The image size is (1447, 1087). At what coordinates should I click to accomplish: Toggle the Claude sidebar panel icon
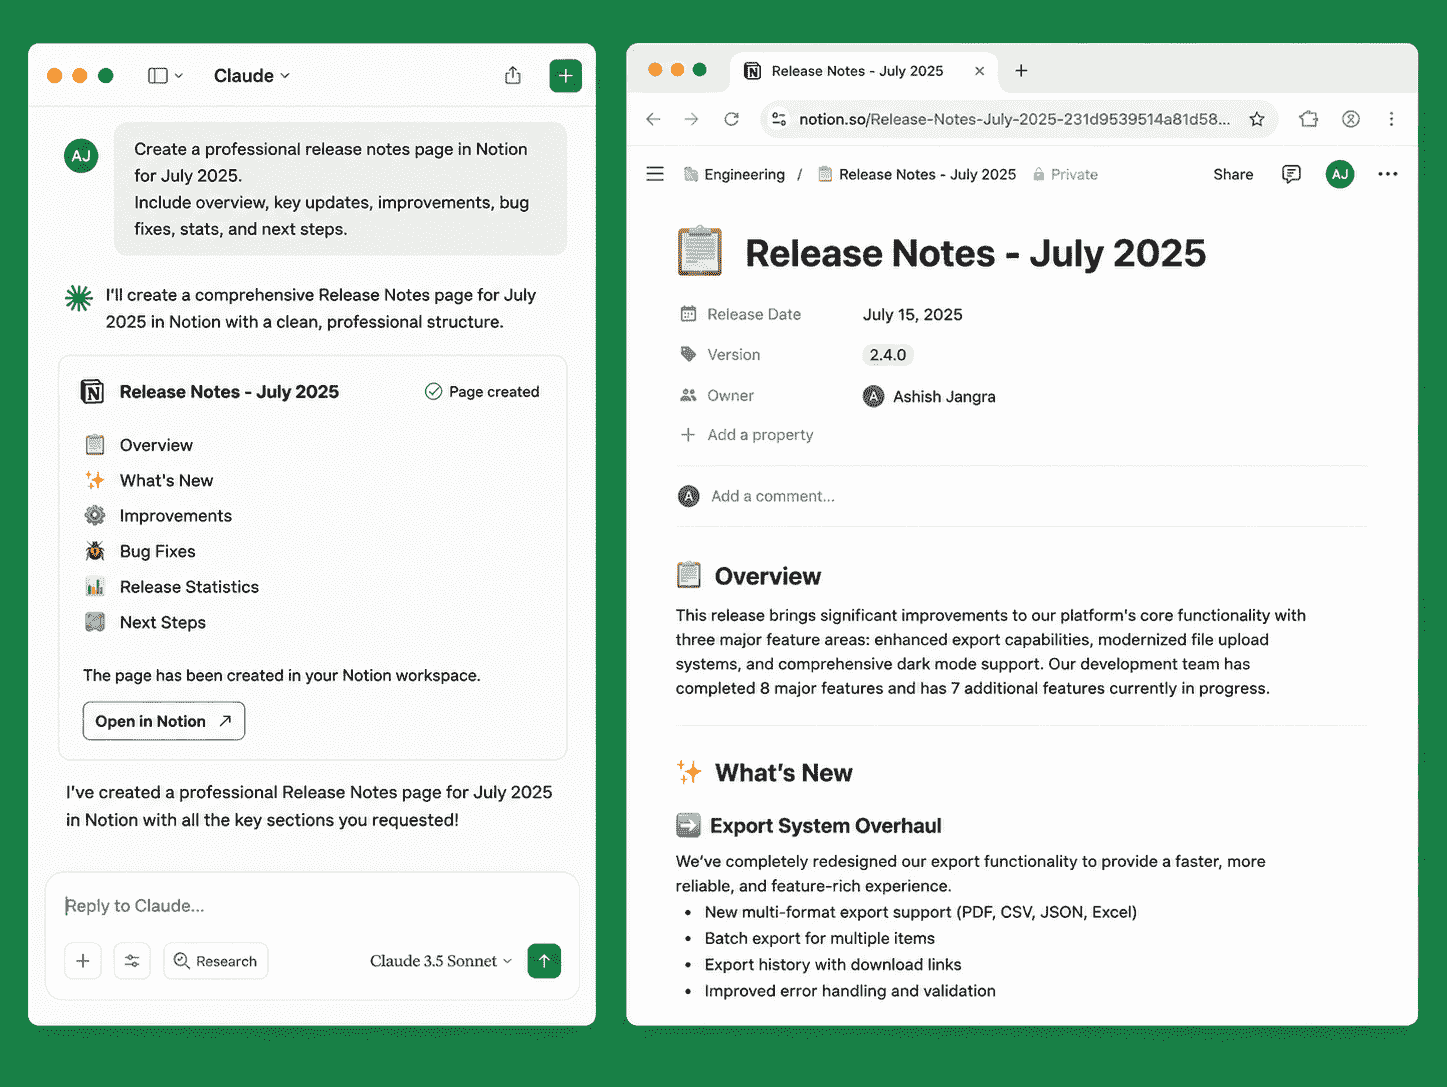click(158, 76)
